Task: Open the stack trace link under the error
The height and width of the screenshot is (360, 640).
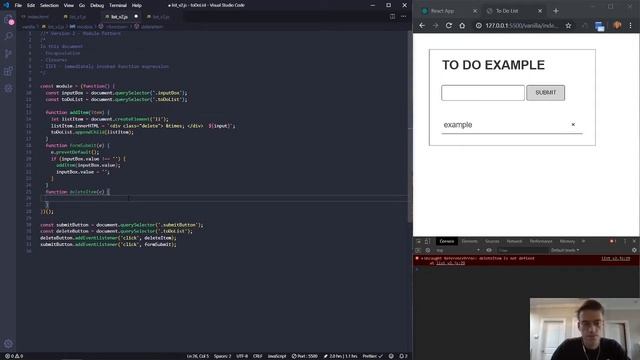Action: 450,263
